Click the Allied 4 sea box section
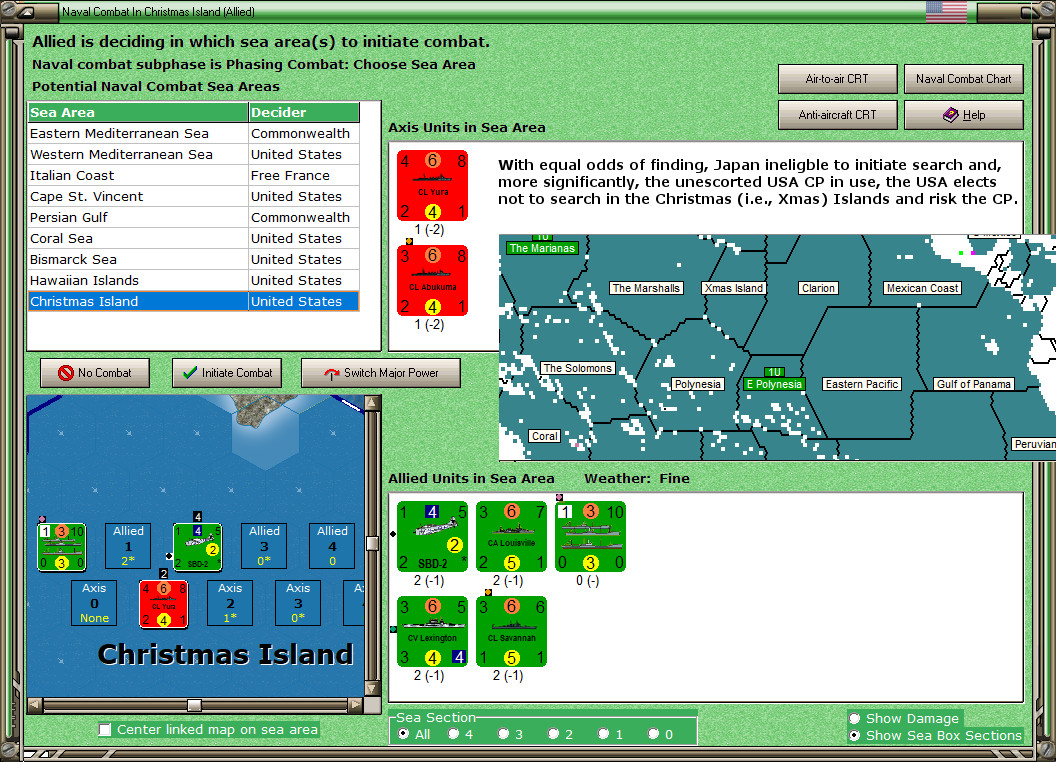The width and height of the screenshot is (1056, 762). tap(332, 546)
